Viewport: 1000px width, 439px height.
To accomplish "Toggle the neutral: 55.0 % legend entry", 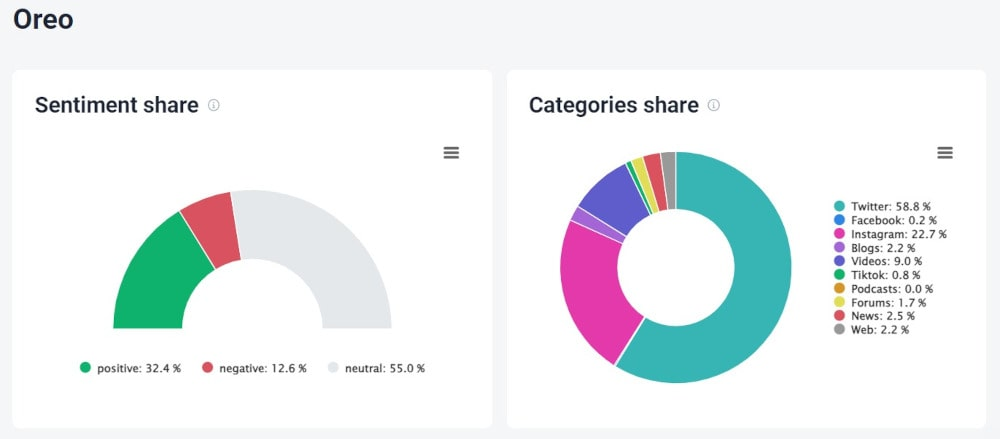I will click(376, 368).
